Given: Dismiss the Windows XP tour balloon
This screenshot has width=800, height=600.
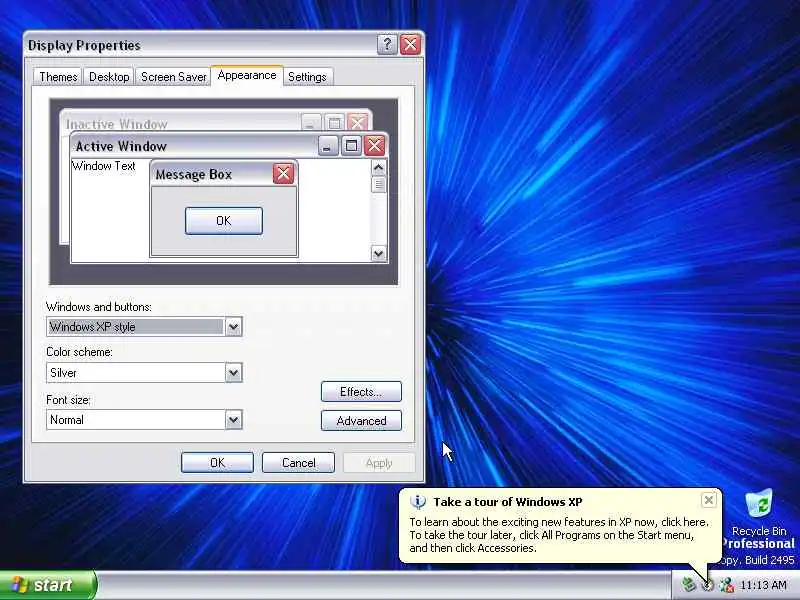Looking at the screenshot, I should pos(709,500).
